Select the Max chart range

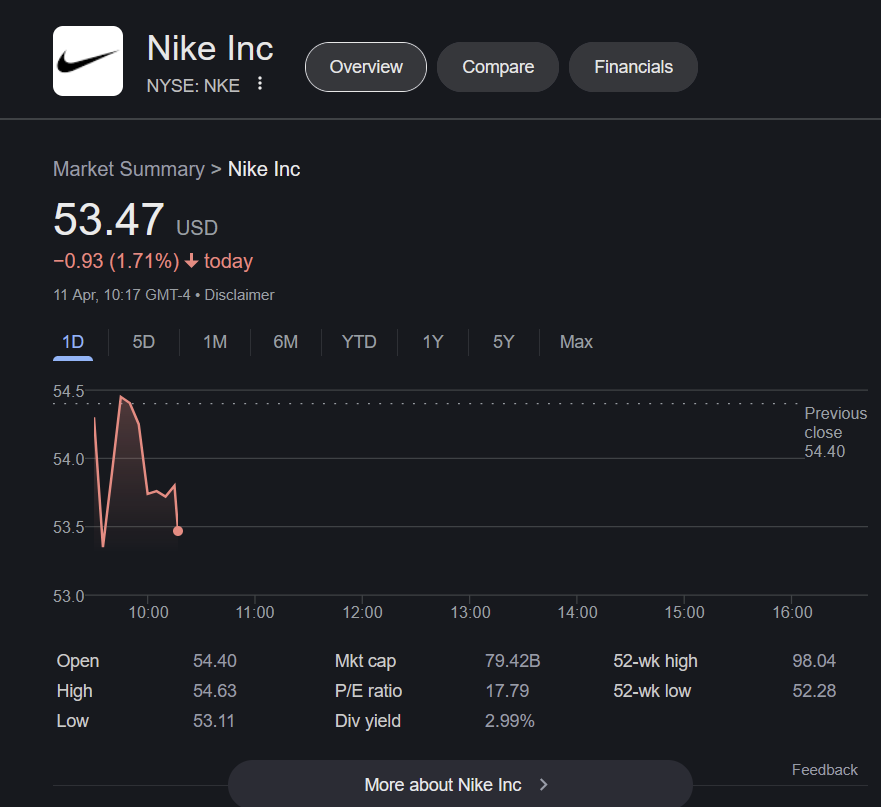pos(576,342)
